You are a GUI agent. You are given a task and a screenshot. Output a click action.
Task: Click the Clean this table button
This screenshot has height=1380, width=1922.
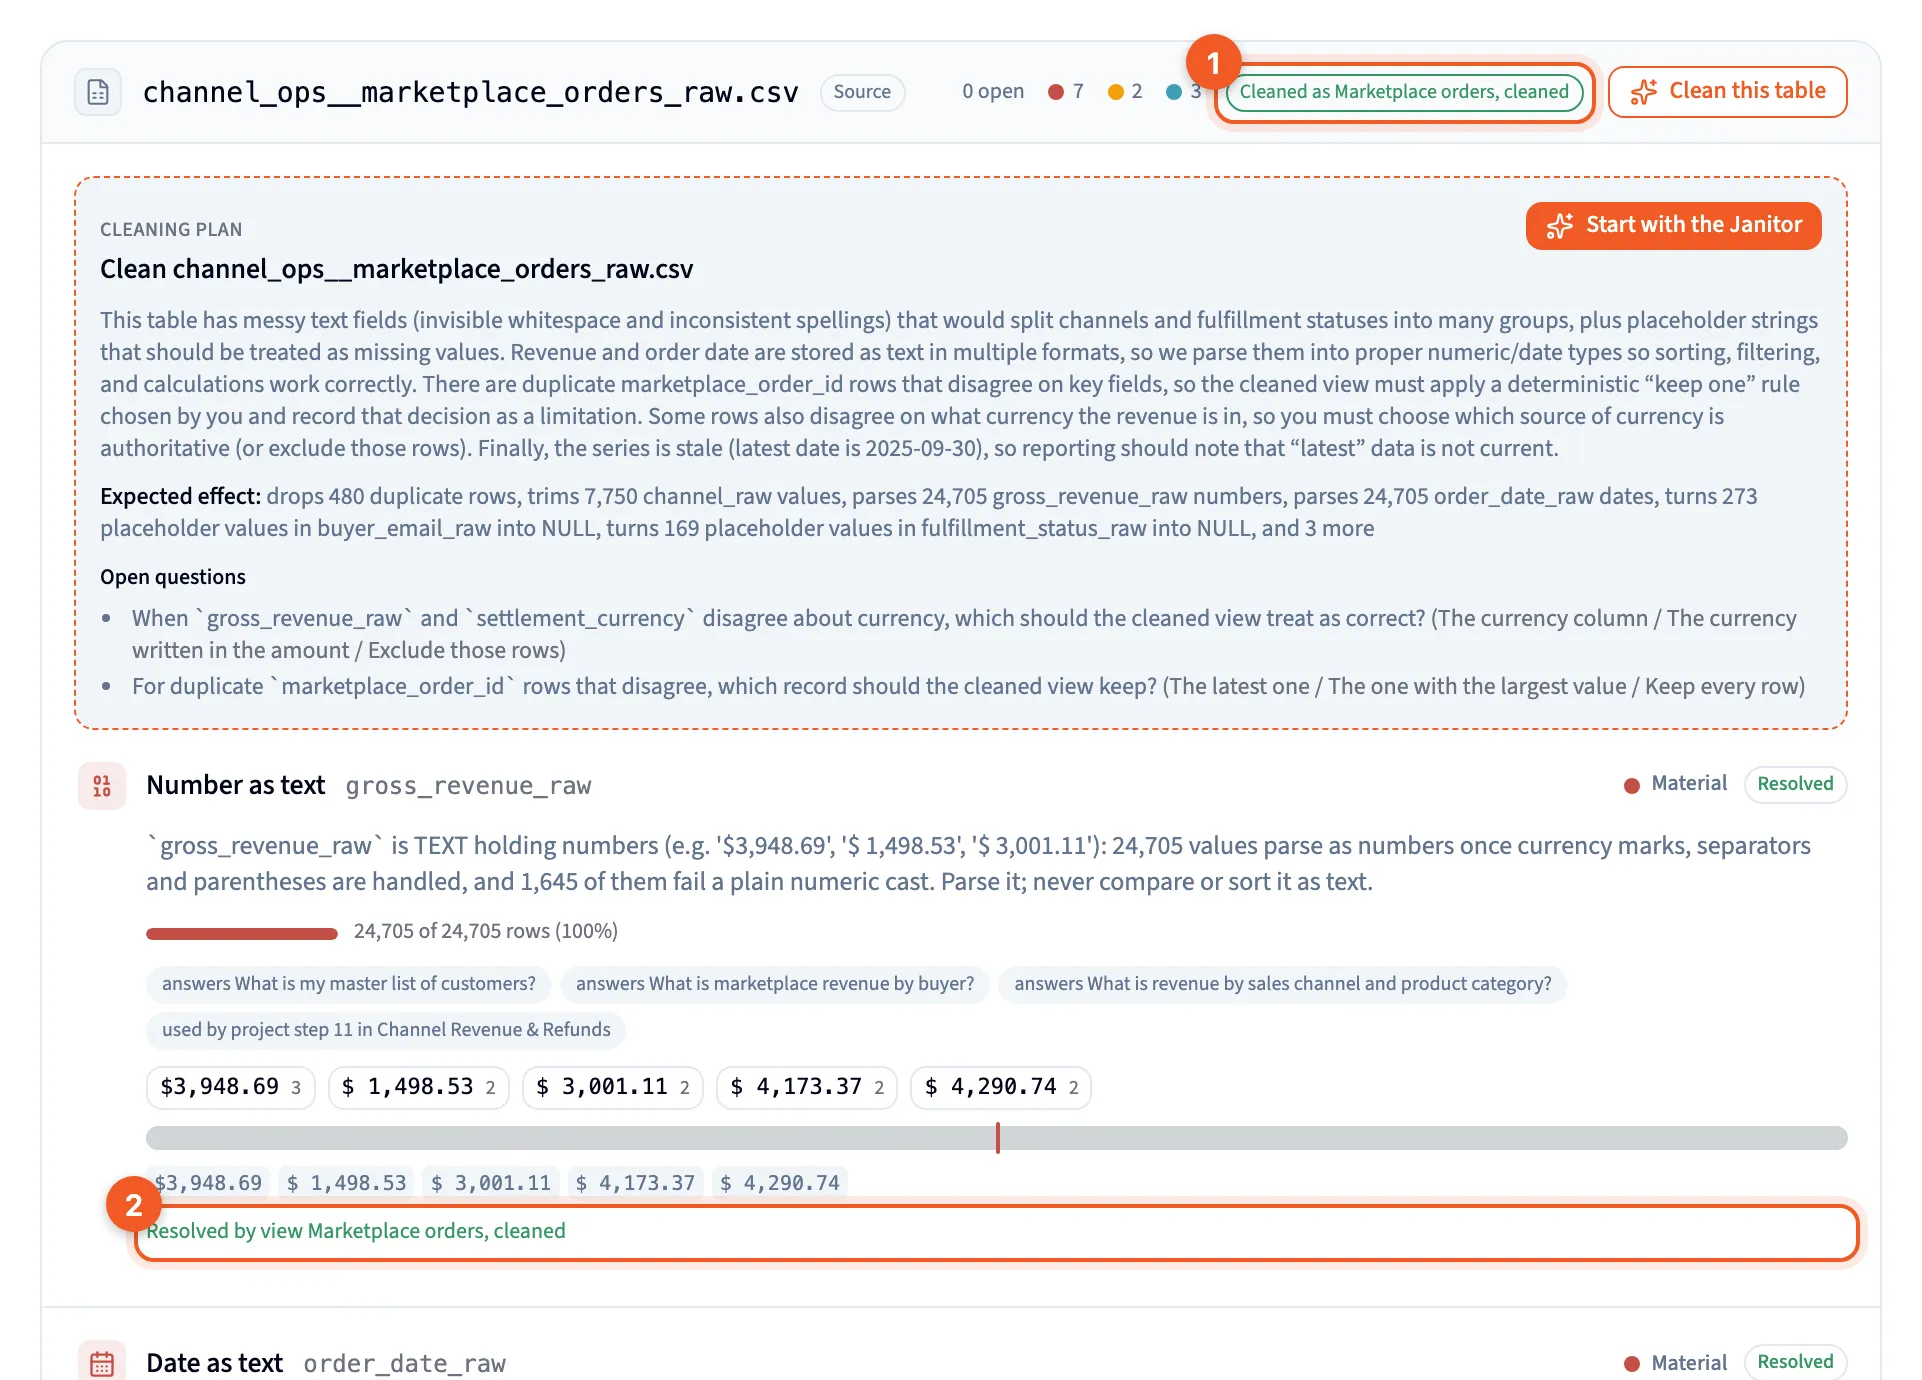point(1727,92)
